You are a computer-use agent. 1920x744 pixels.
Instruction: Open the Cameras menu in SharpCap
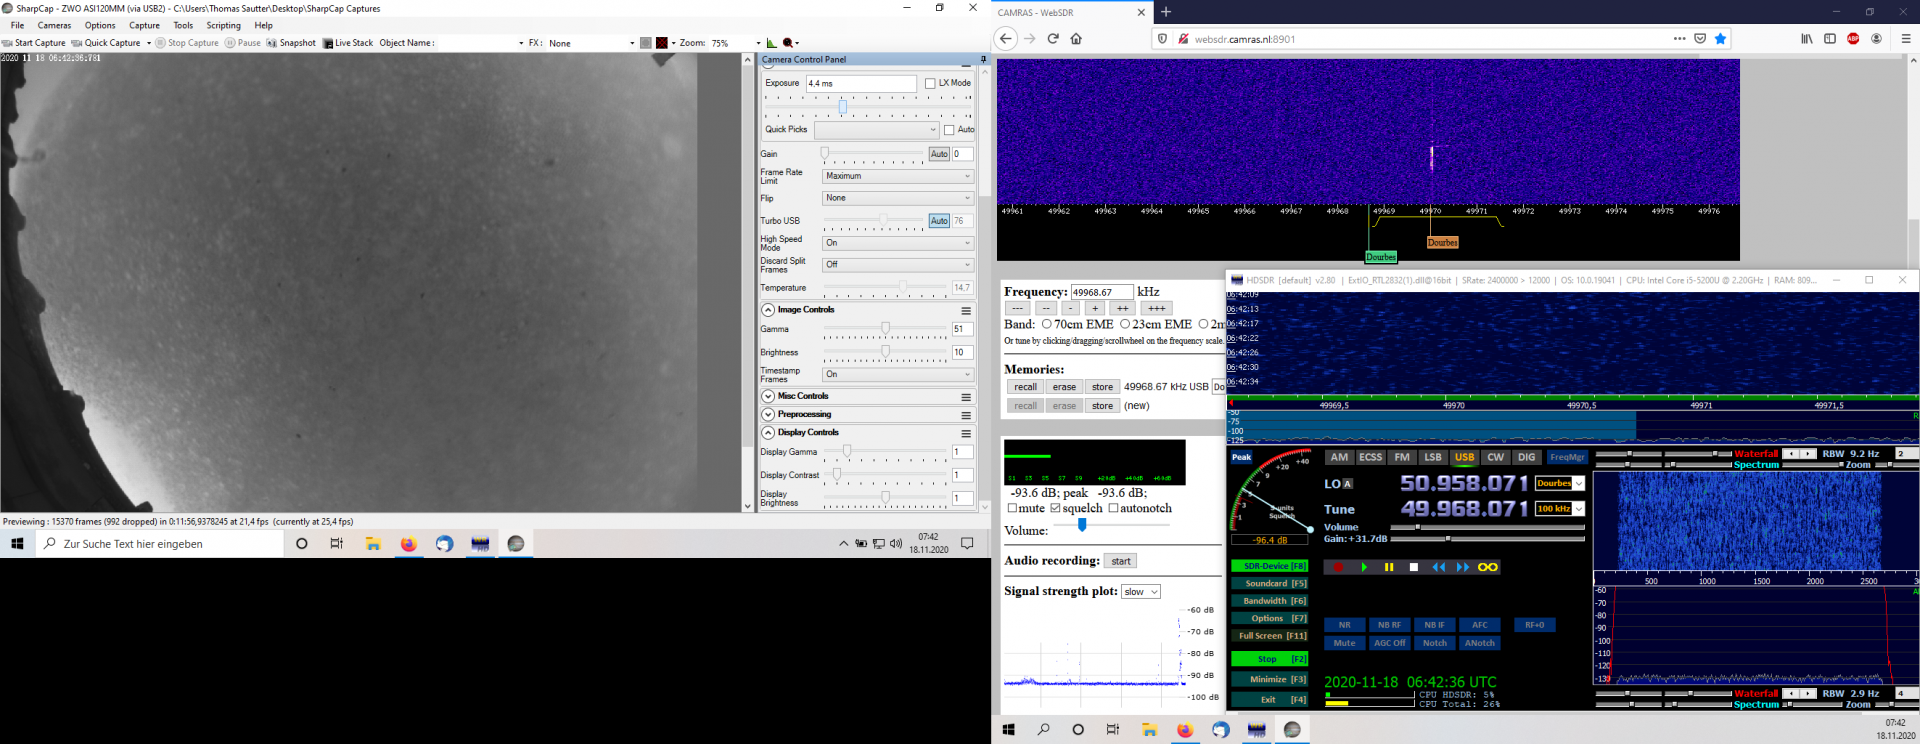pyautogui.click(x=54, y=26)
